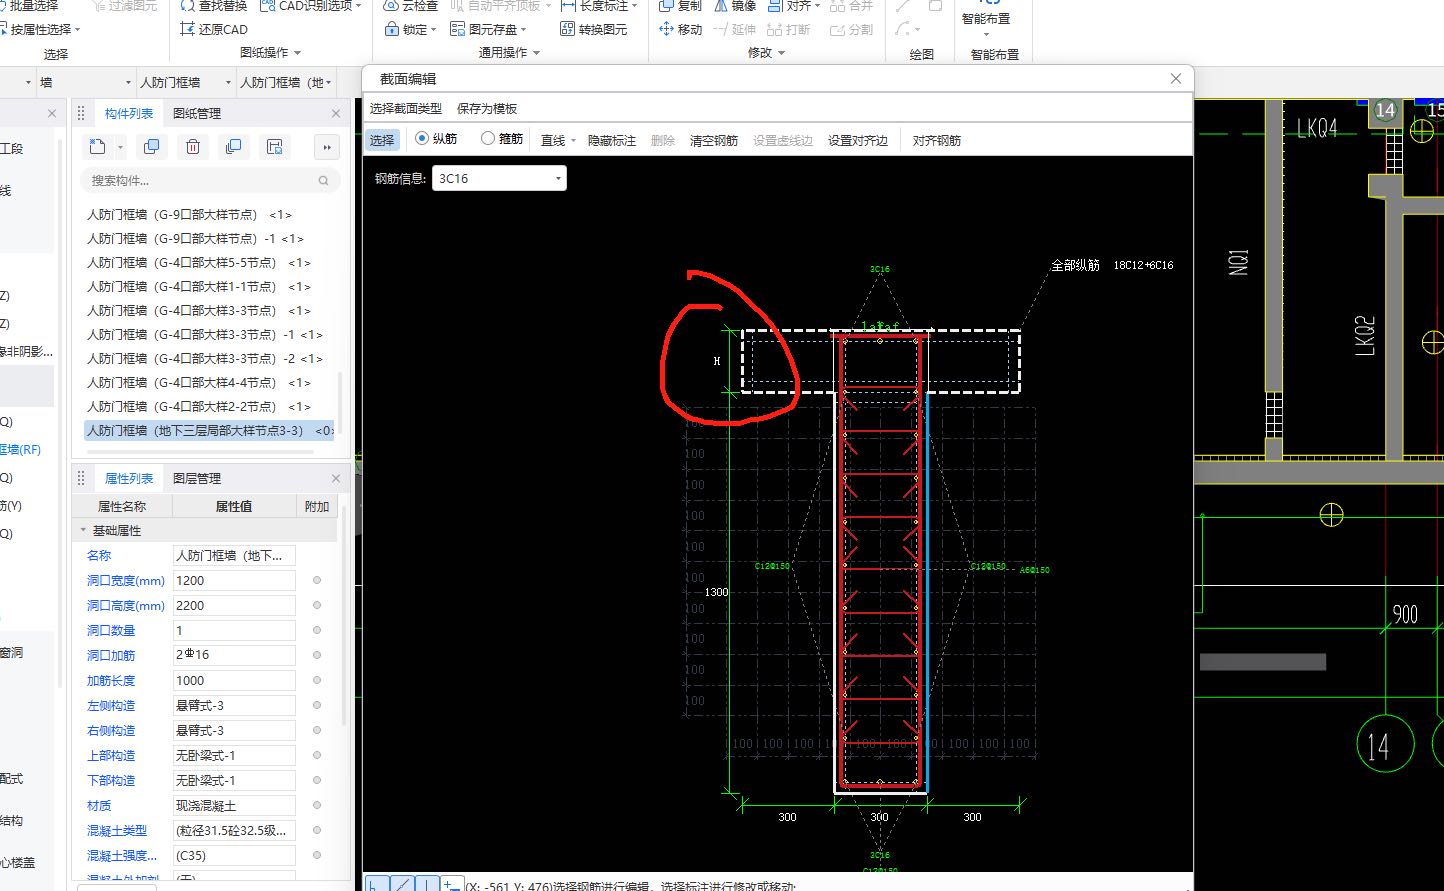Toggle 附加 for 洞口数量 row
Image resolution: width=1444 pixels, height=891 pixels.
pyautogui.click(x=317, y=630)
